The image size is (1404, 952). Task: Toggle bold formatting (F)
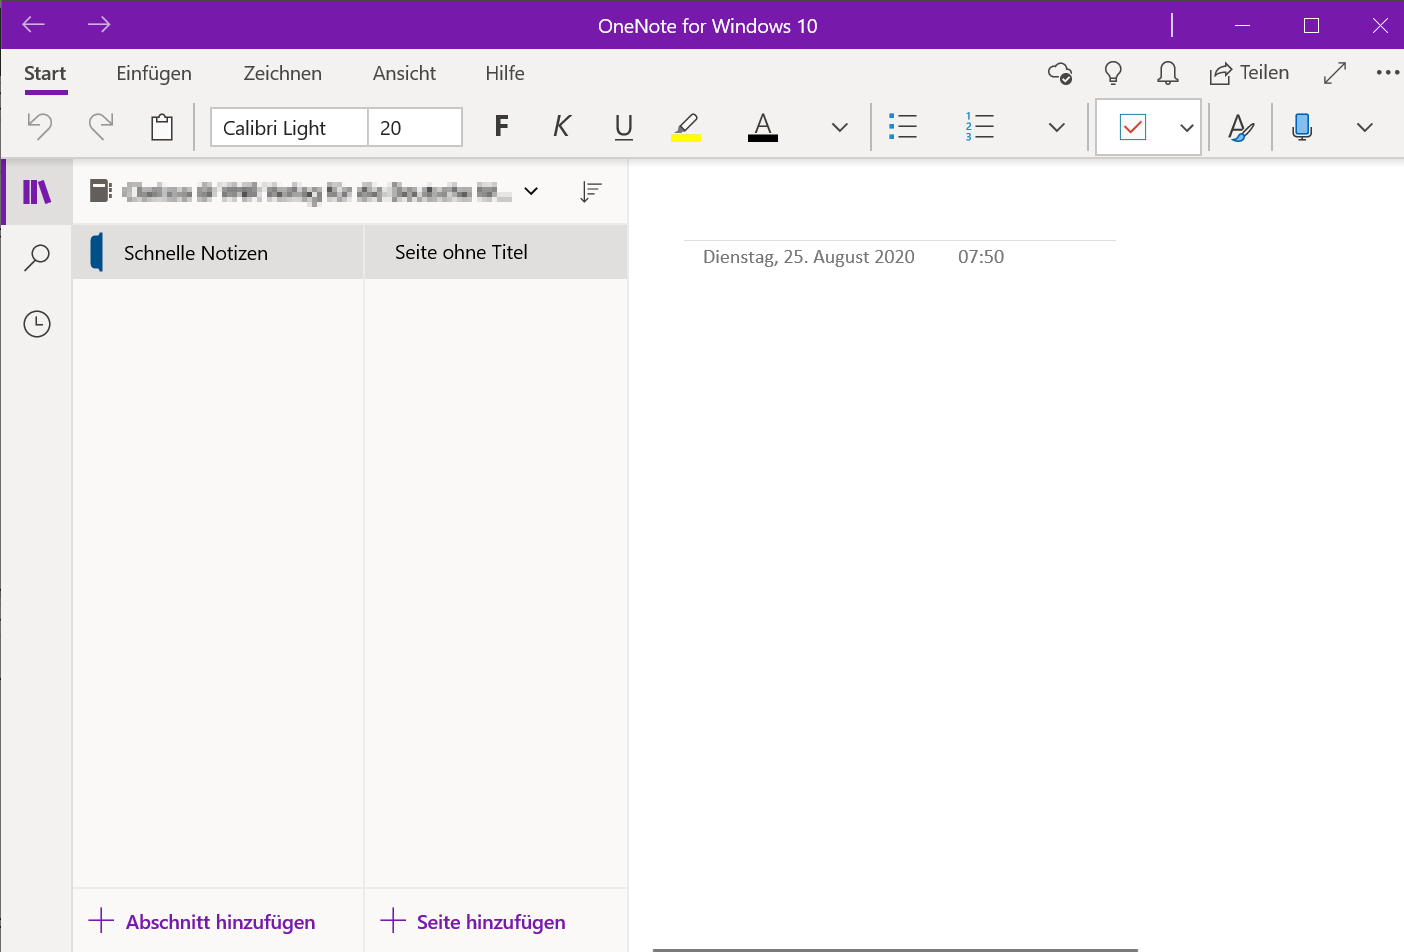pyautogui.click(x=502, y=126)
